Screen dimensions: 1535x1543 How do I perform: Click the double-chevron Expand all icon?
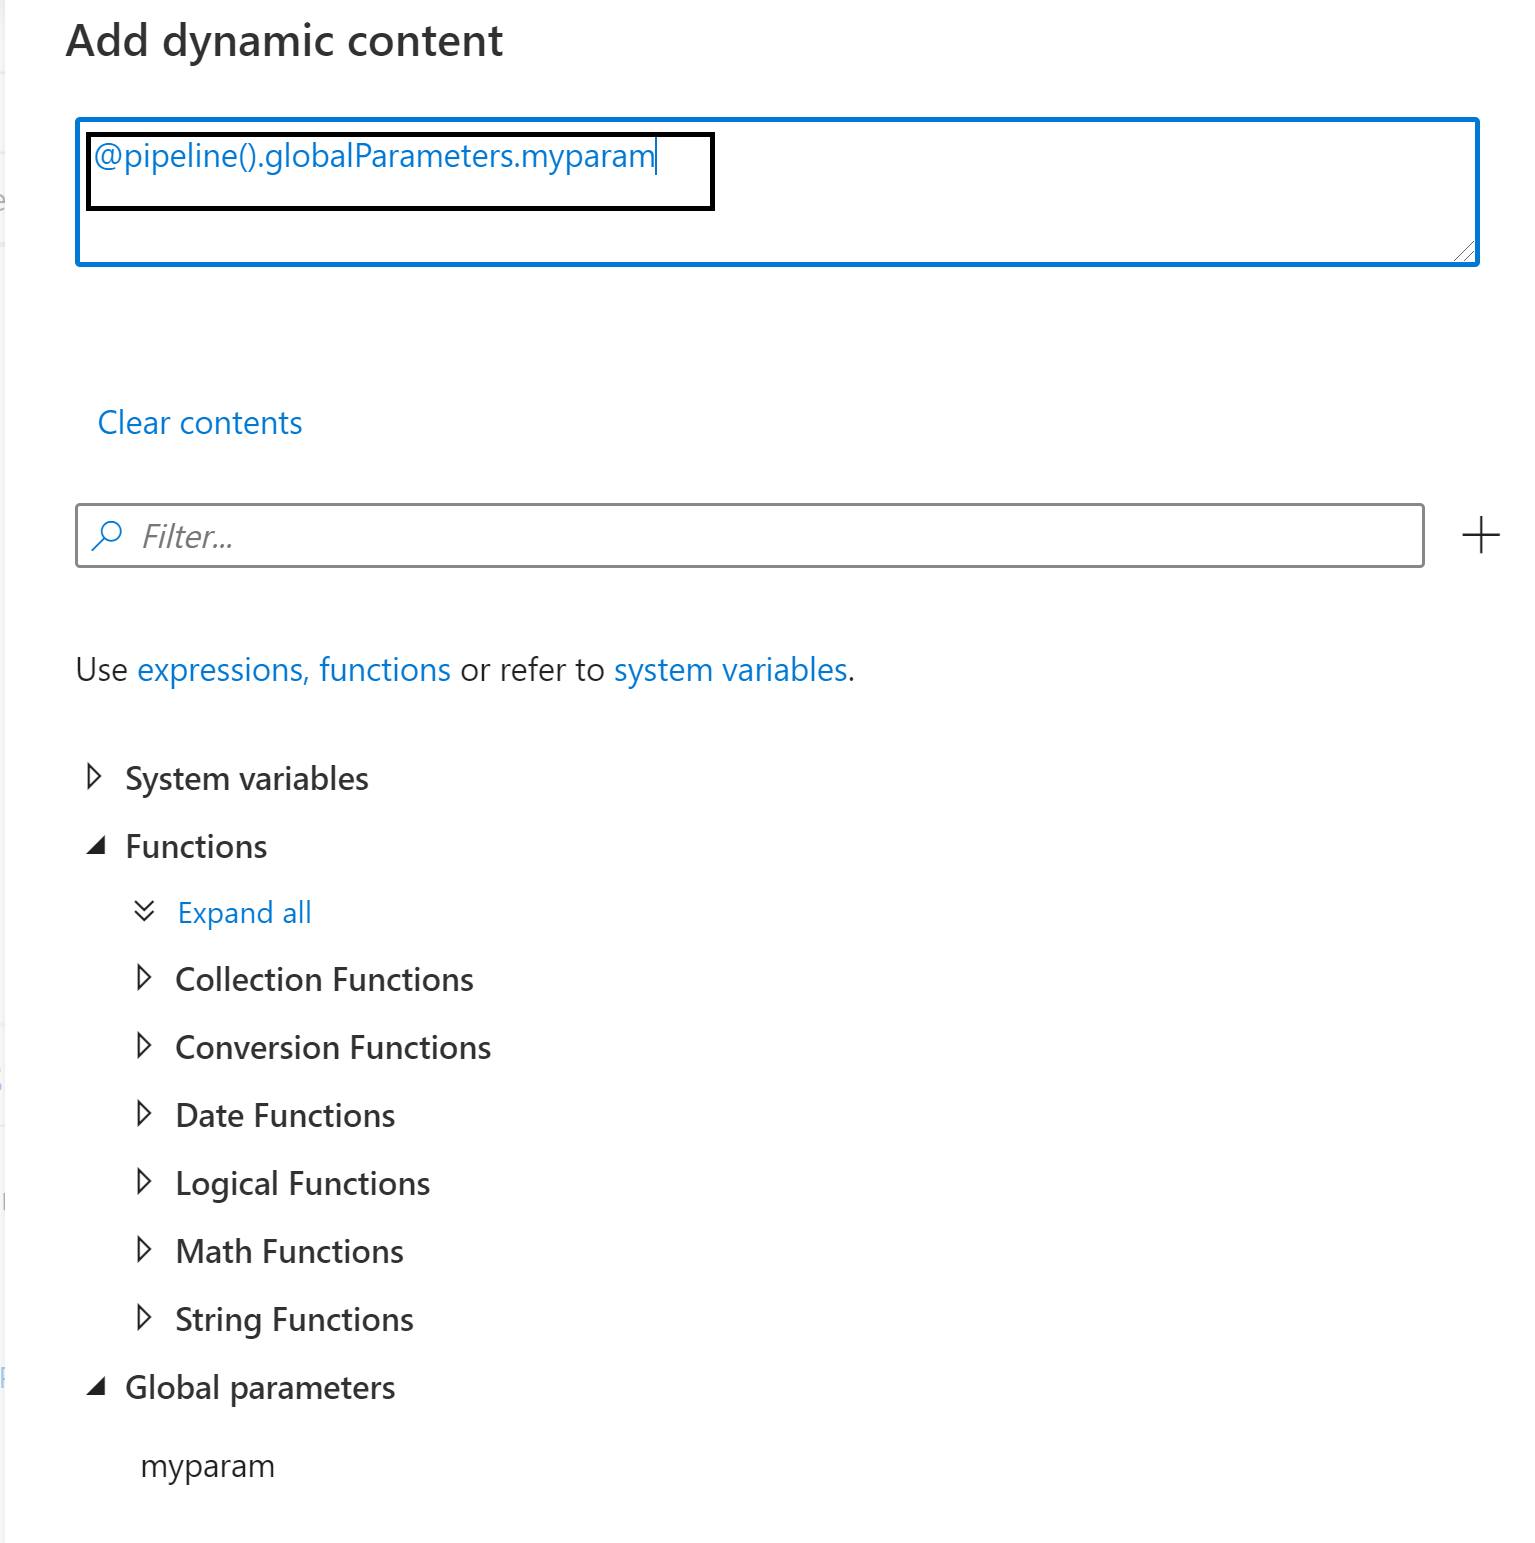point(144,911)
